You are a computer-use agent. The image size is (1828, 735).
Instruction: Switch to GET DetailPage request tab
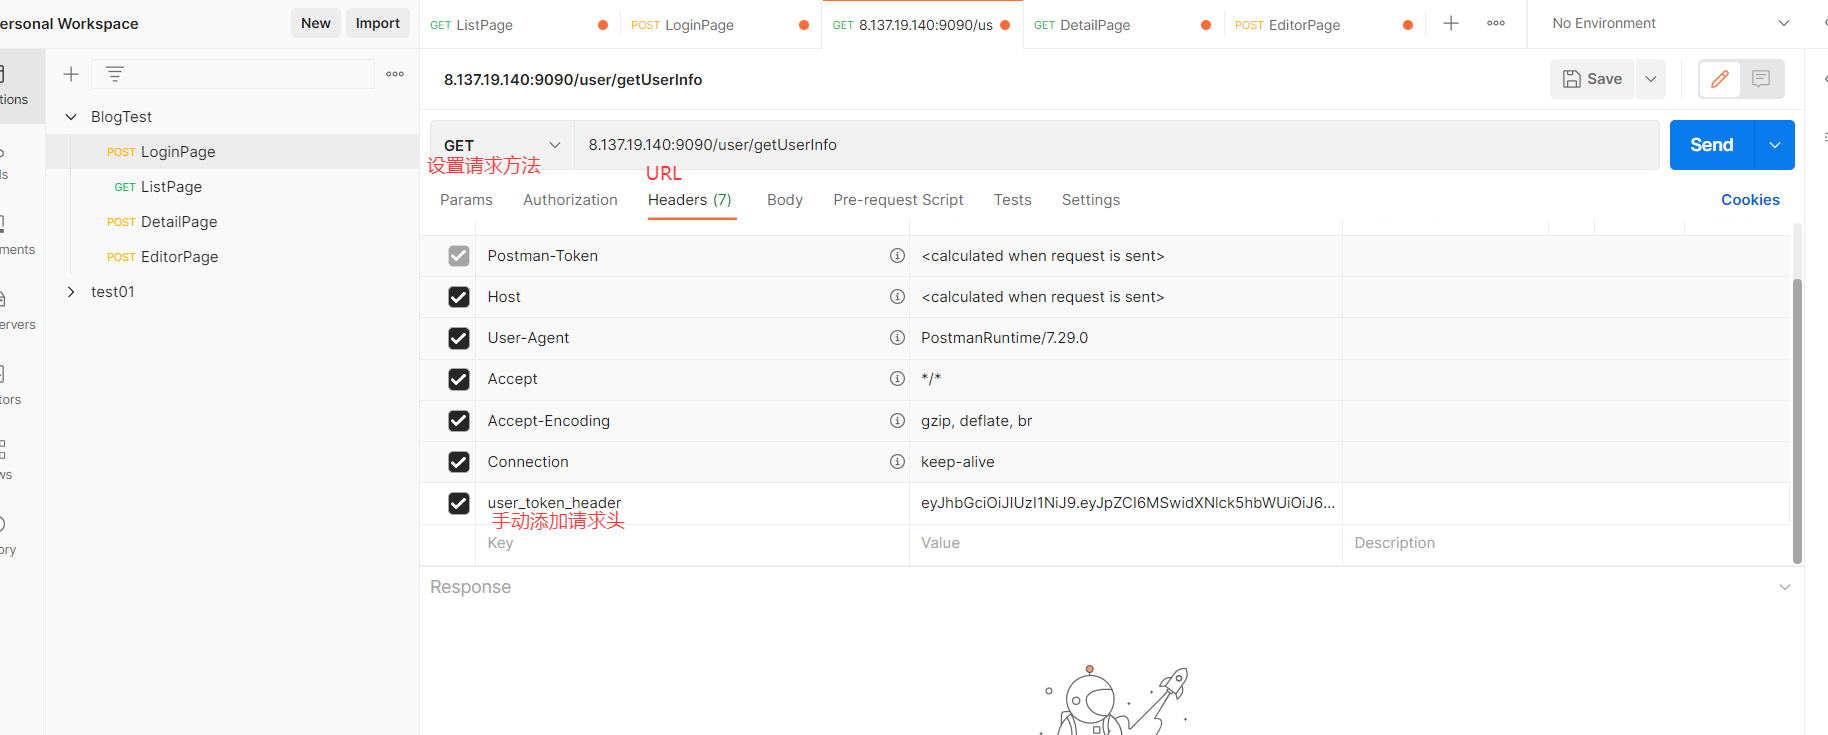[x=1123, y=24]
